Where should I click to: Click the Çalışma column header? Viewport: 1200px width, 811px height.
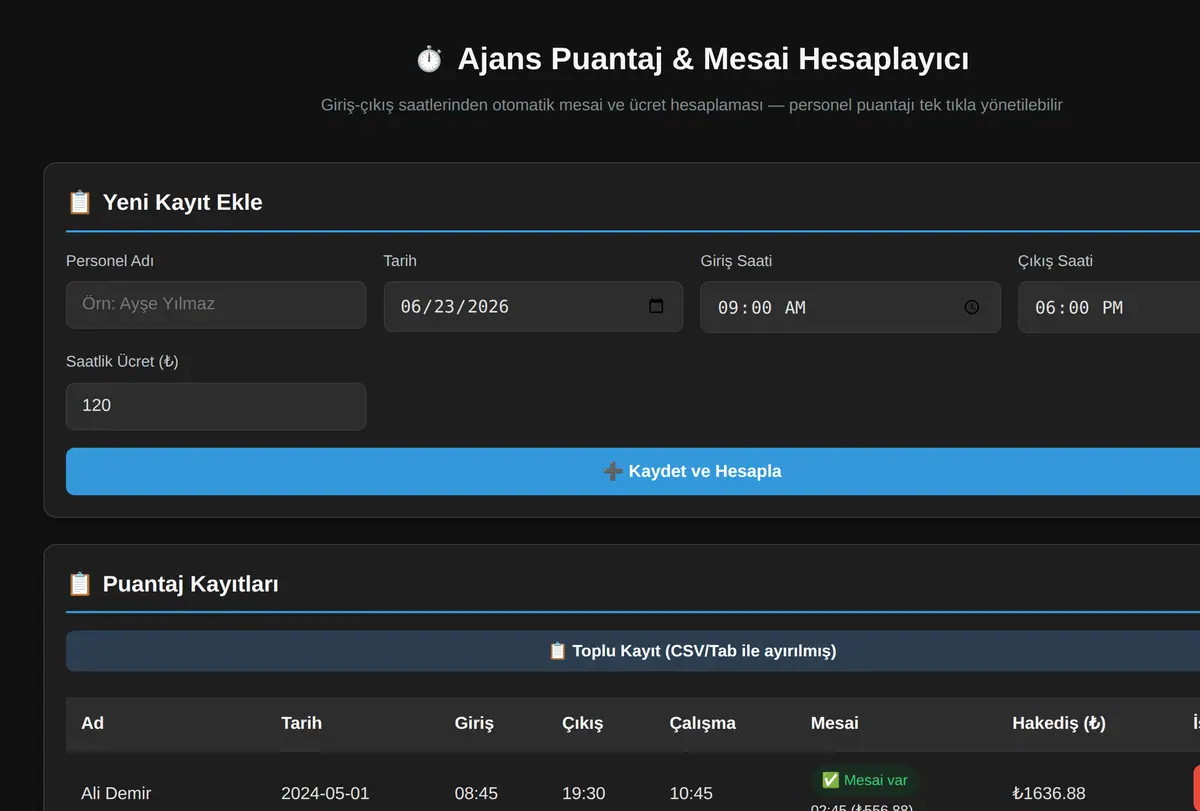pos(702,723)
